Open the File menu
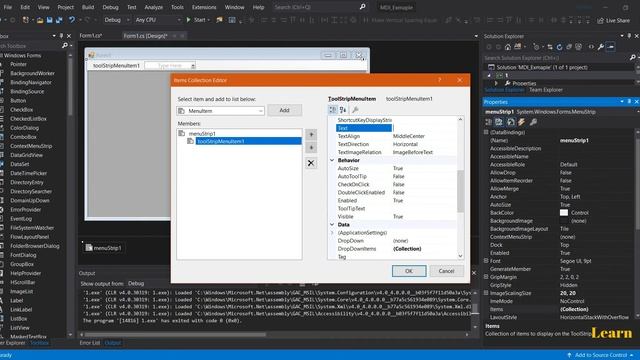Screen dimensions: 640x360 [8, 7]
